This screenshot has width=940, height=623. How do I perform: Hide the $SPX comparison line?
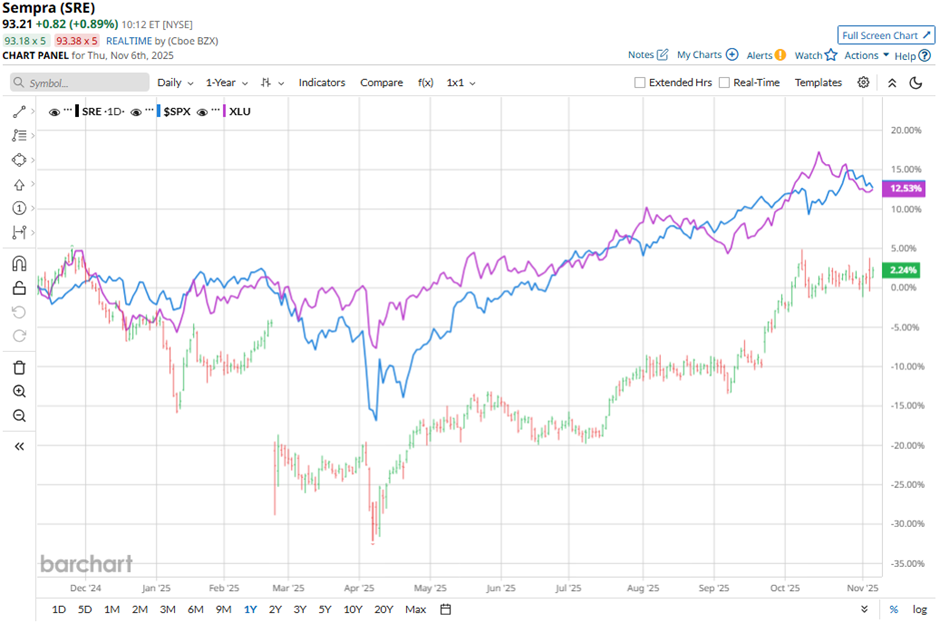coord(136,112)
